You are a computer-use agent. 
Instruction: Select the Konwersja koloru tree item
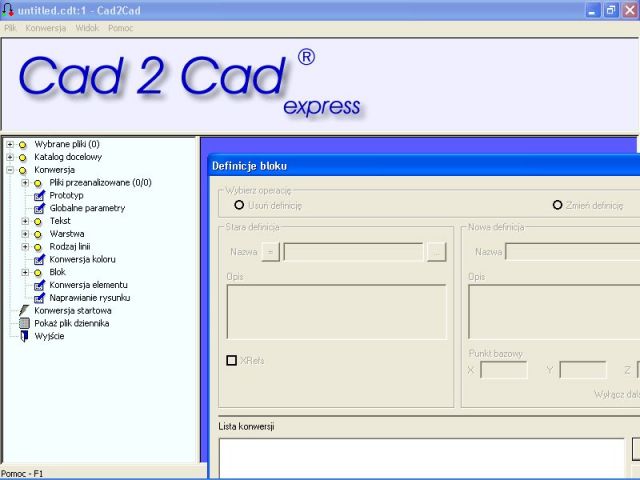pos(82,260)
